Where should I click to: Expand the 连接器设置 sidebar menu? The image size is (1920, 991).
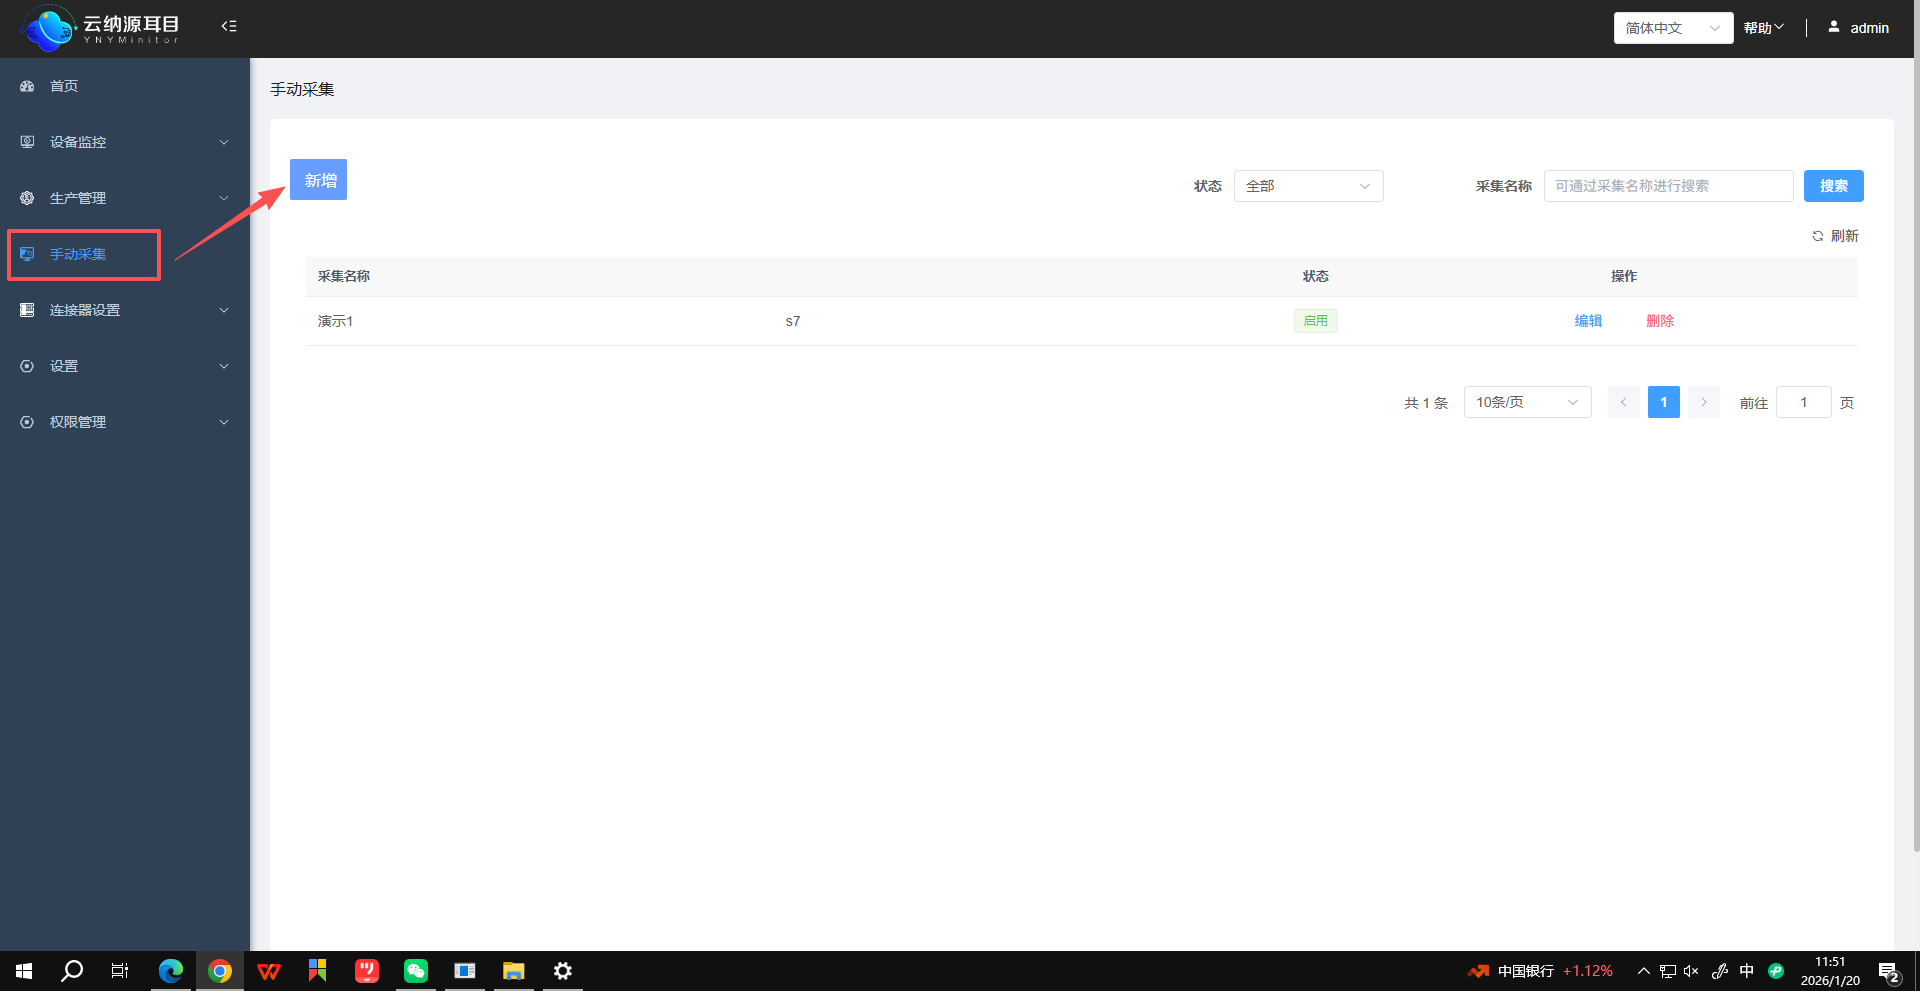click(124, 310)
